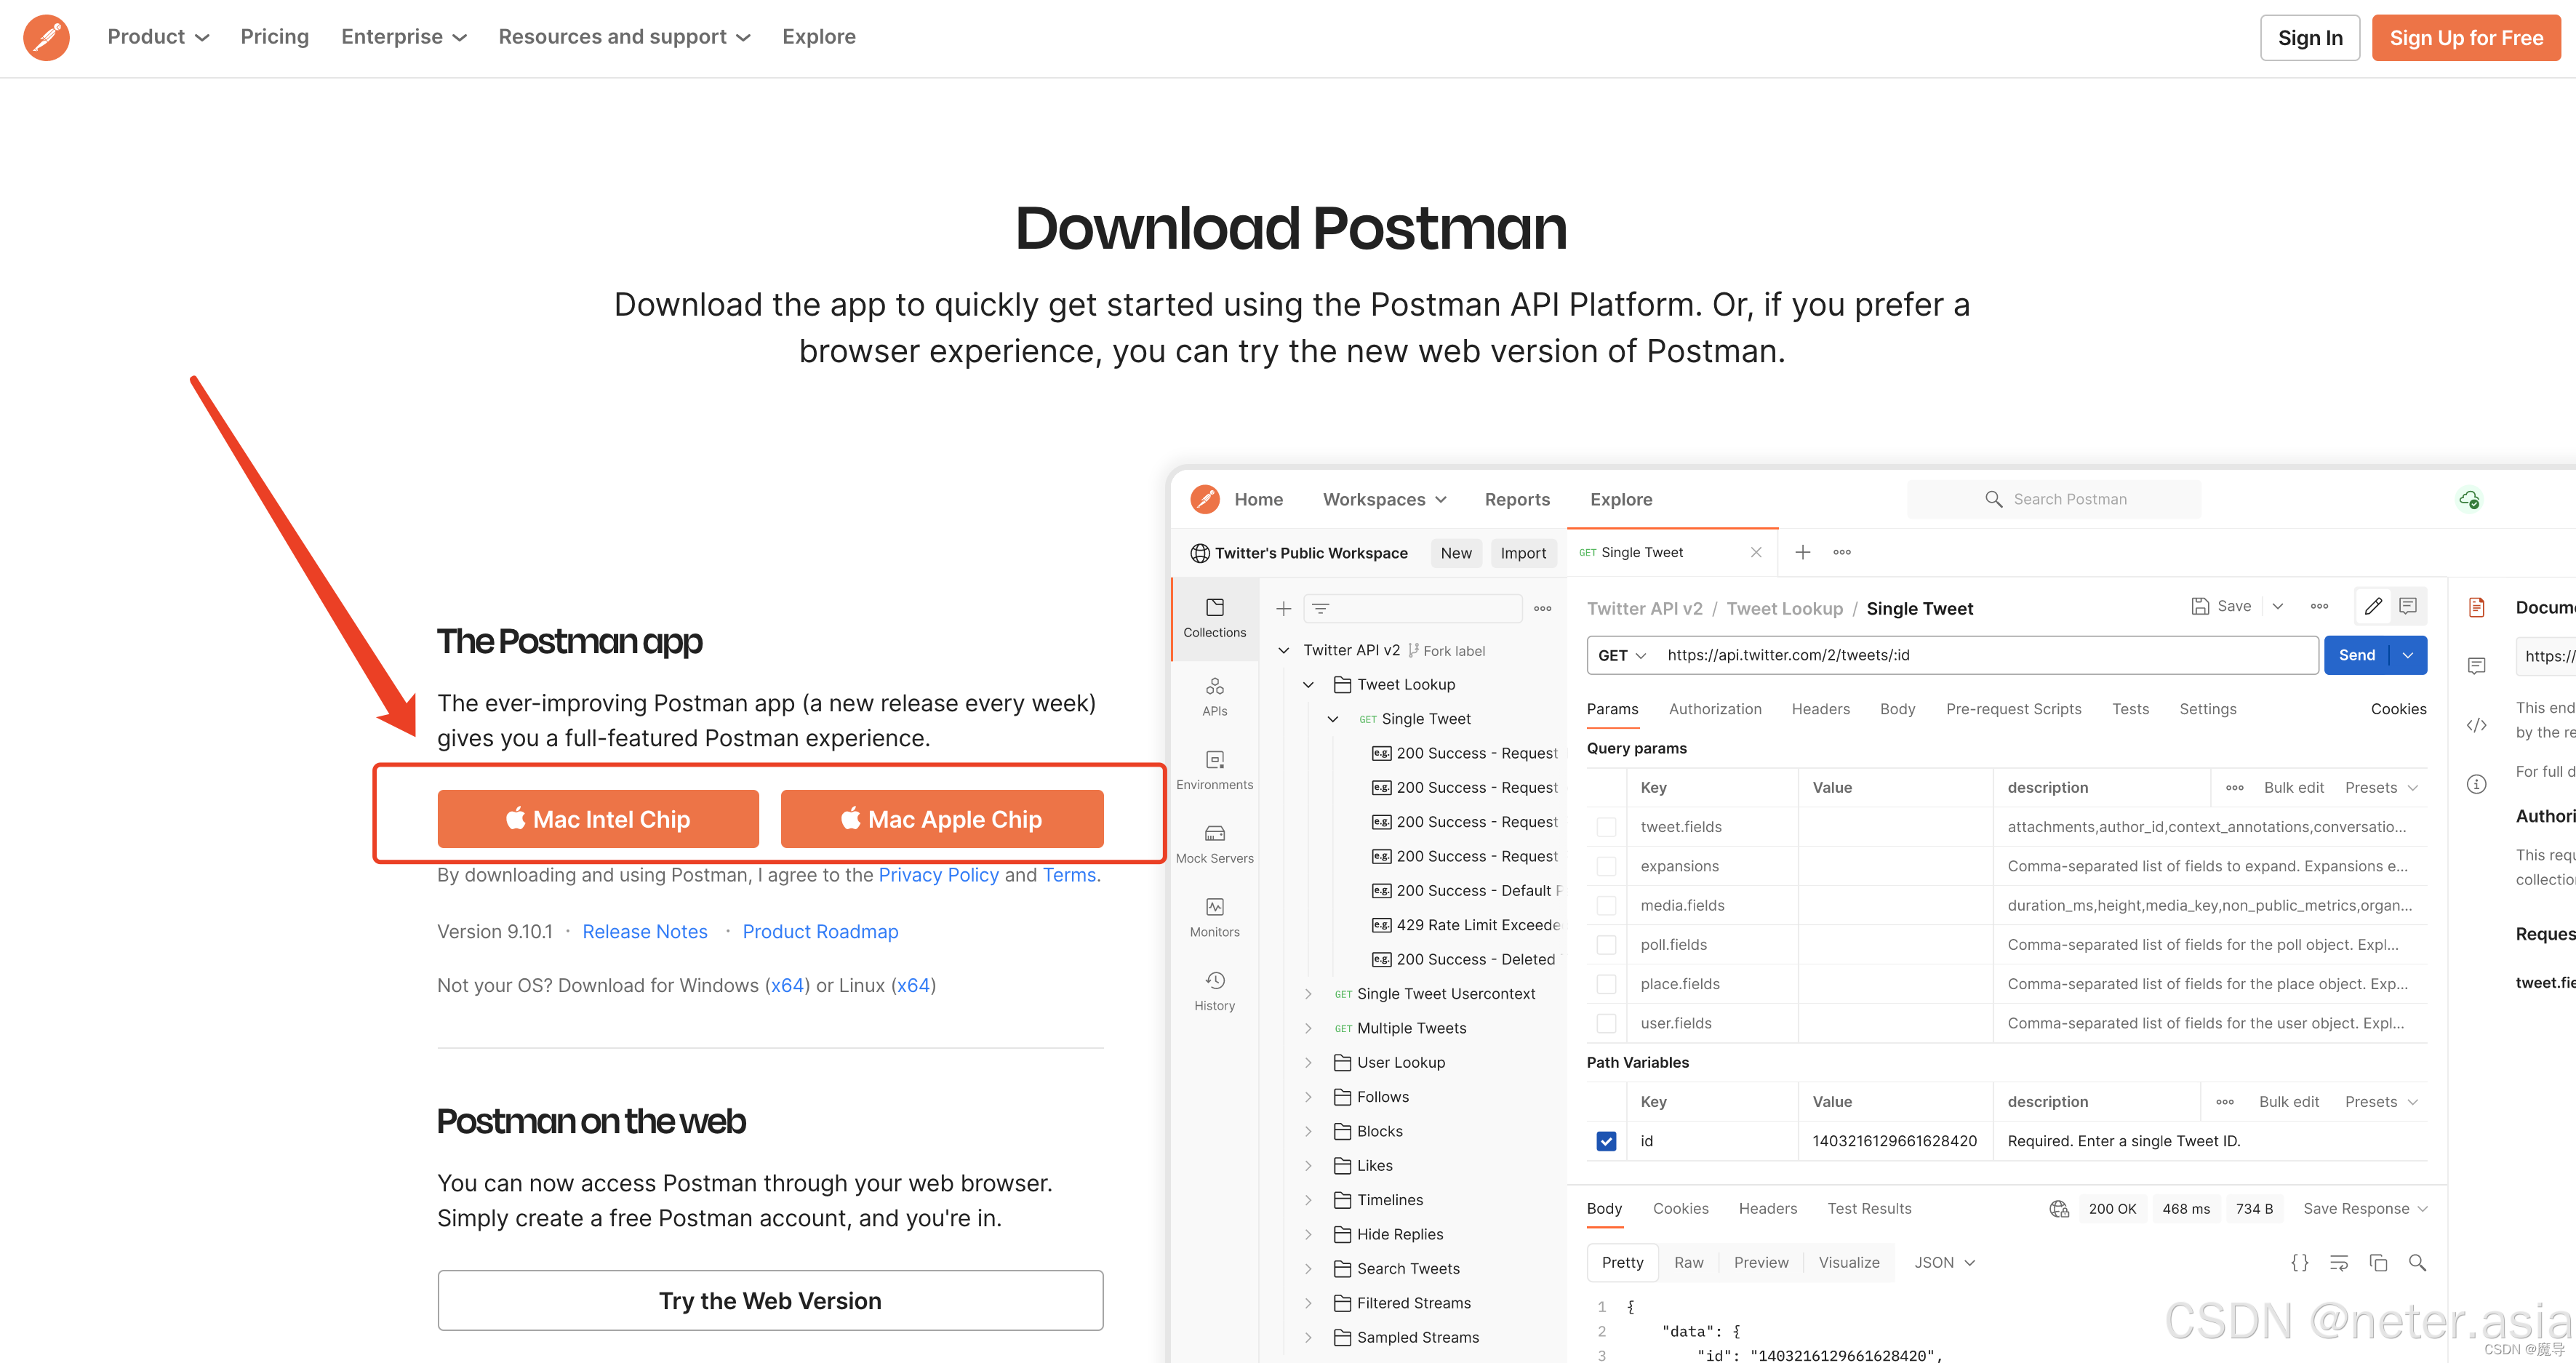Click the network globe icon beside 200 OK
2576x1363 pixels.
coord(2058,1208)
